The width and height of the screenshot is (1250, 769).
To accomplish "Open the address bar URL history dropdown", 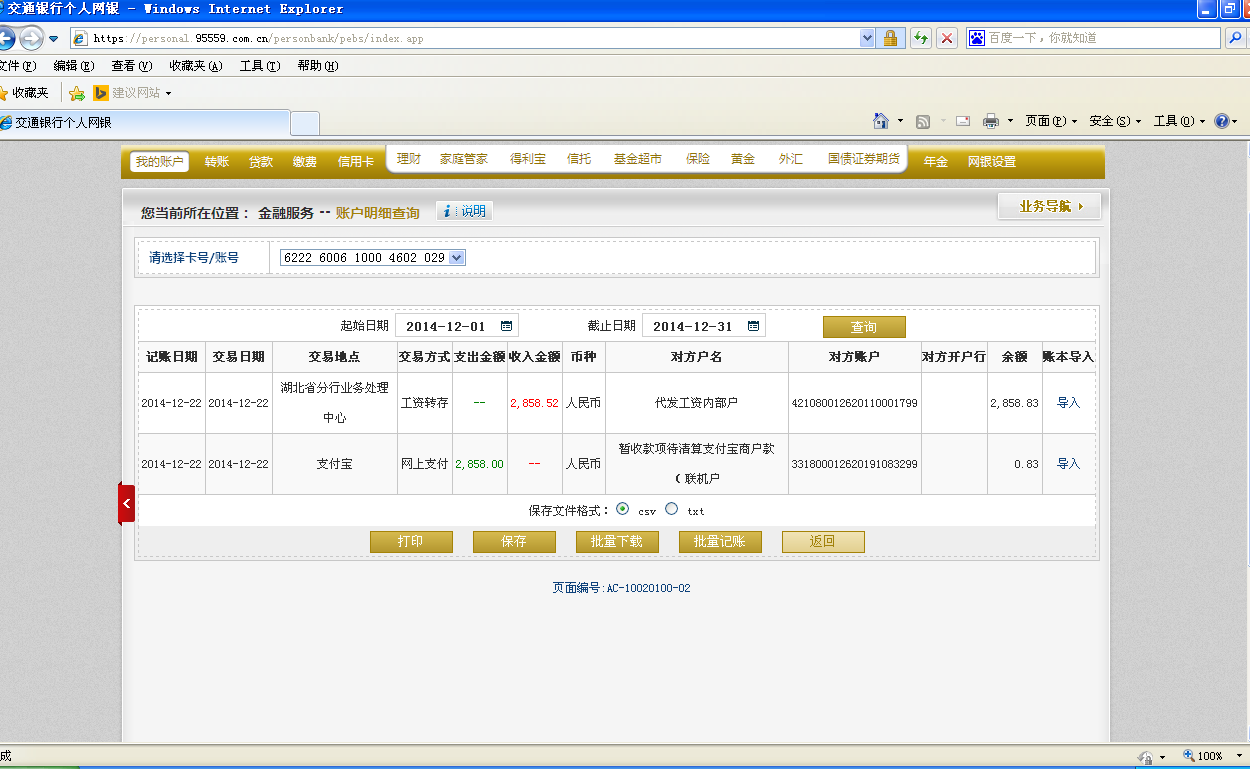I will point(867,38).
